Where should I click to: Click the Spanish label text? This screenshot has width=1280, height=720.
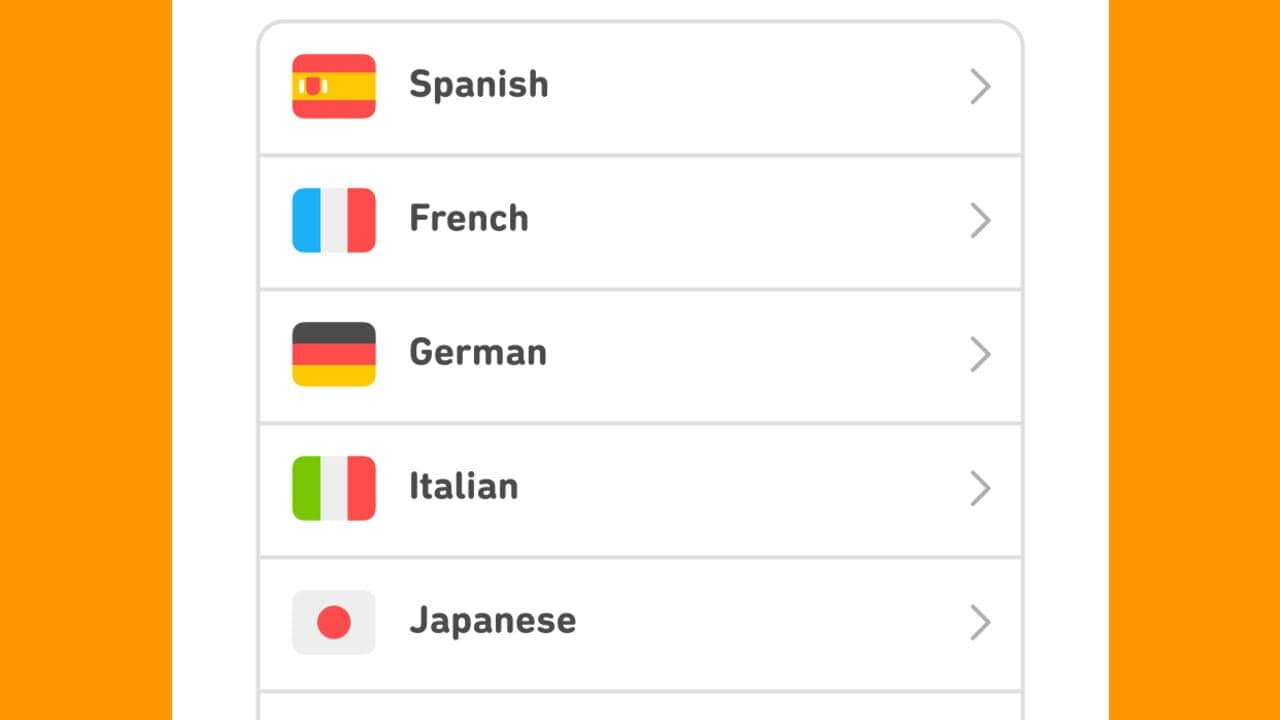[478, 86]
